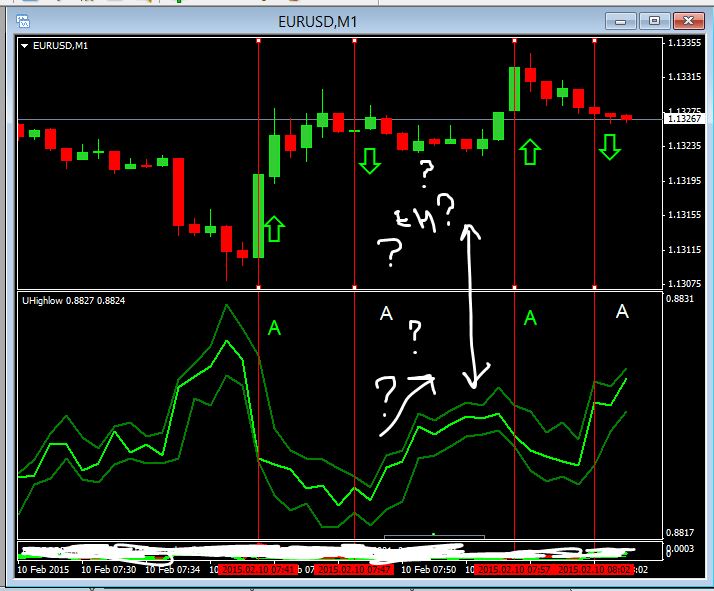The width and height of the screenshot is (714, 591).
Task: Select the green 'A' label beside the 07:41 line
Action: 274,327
